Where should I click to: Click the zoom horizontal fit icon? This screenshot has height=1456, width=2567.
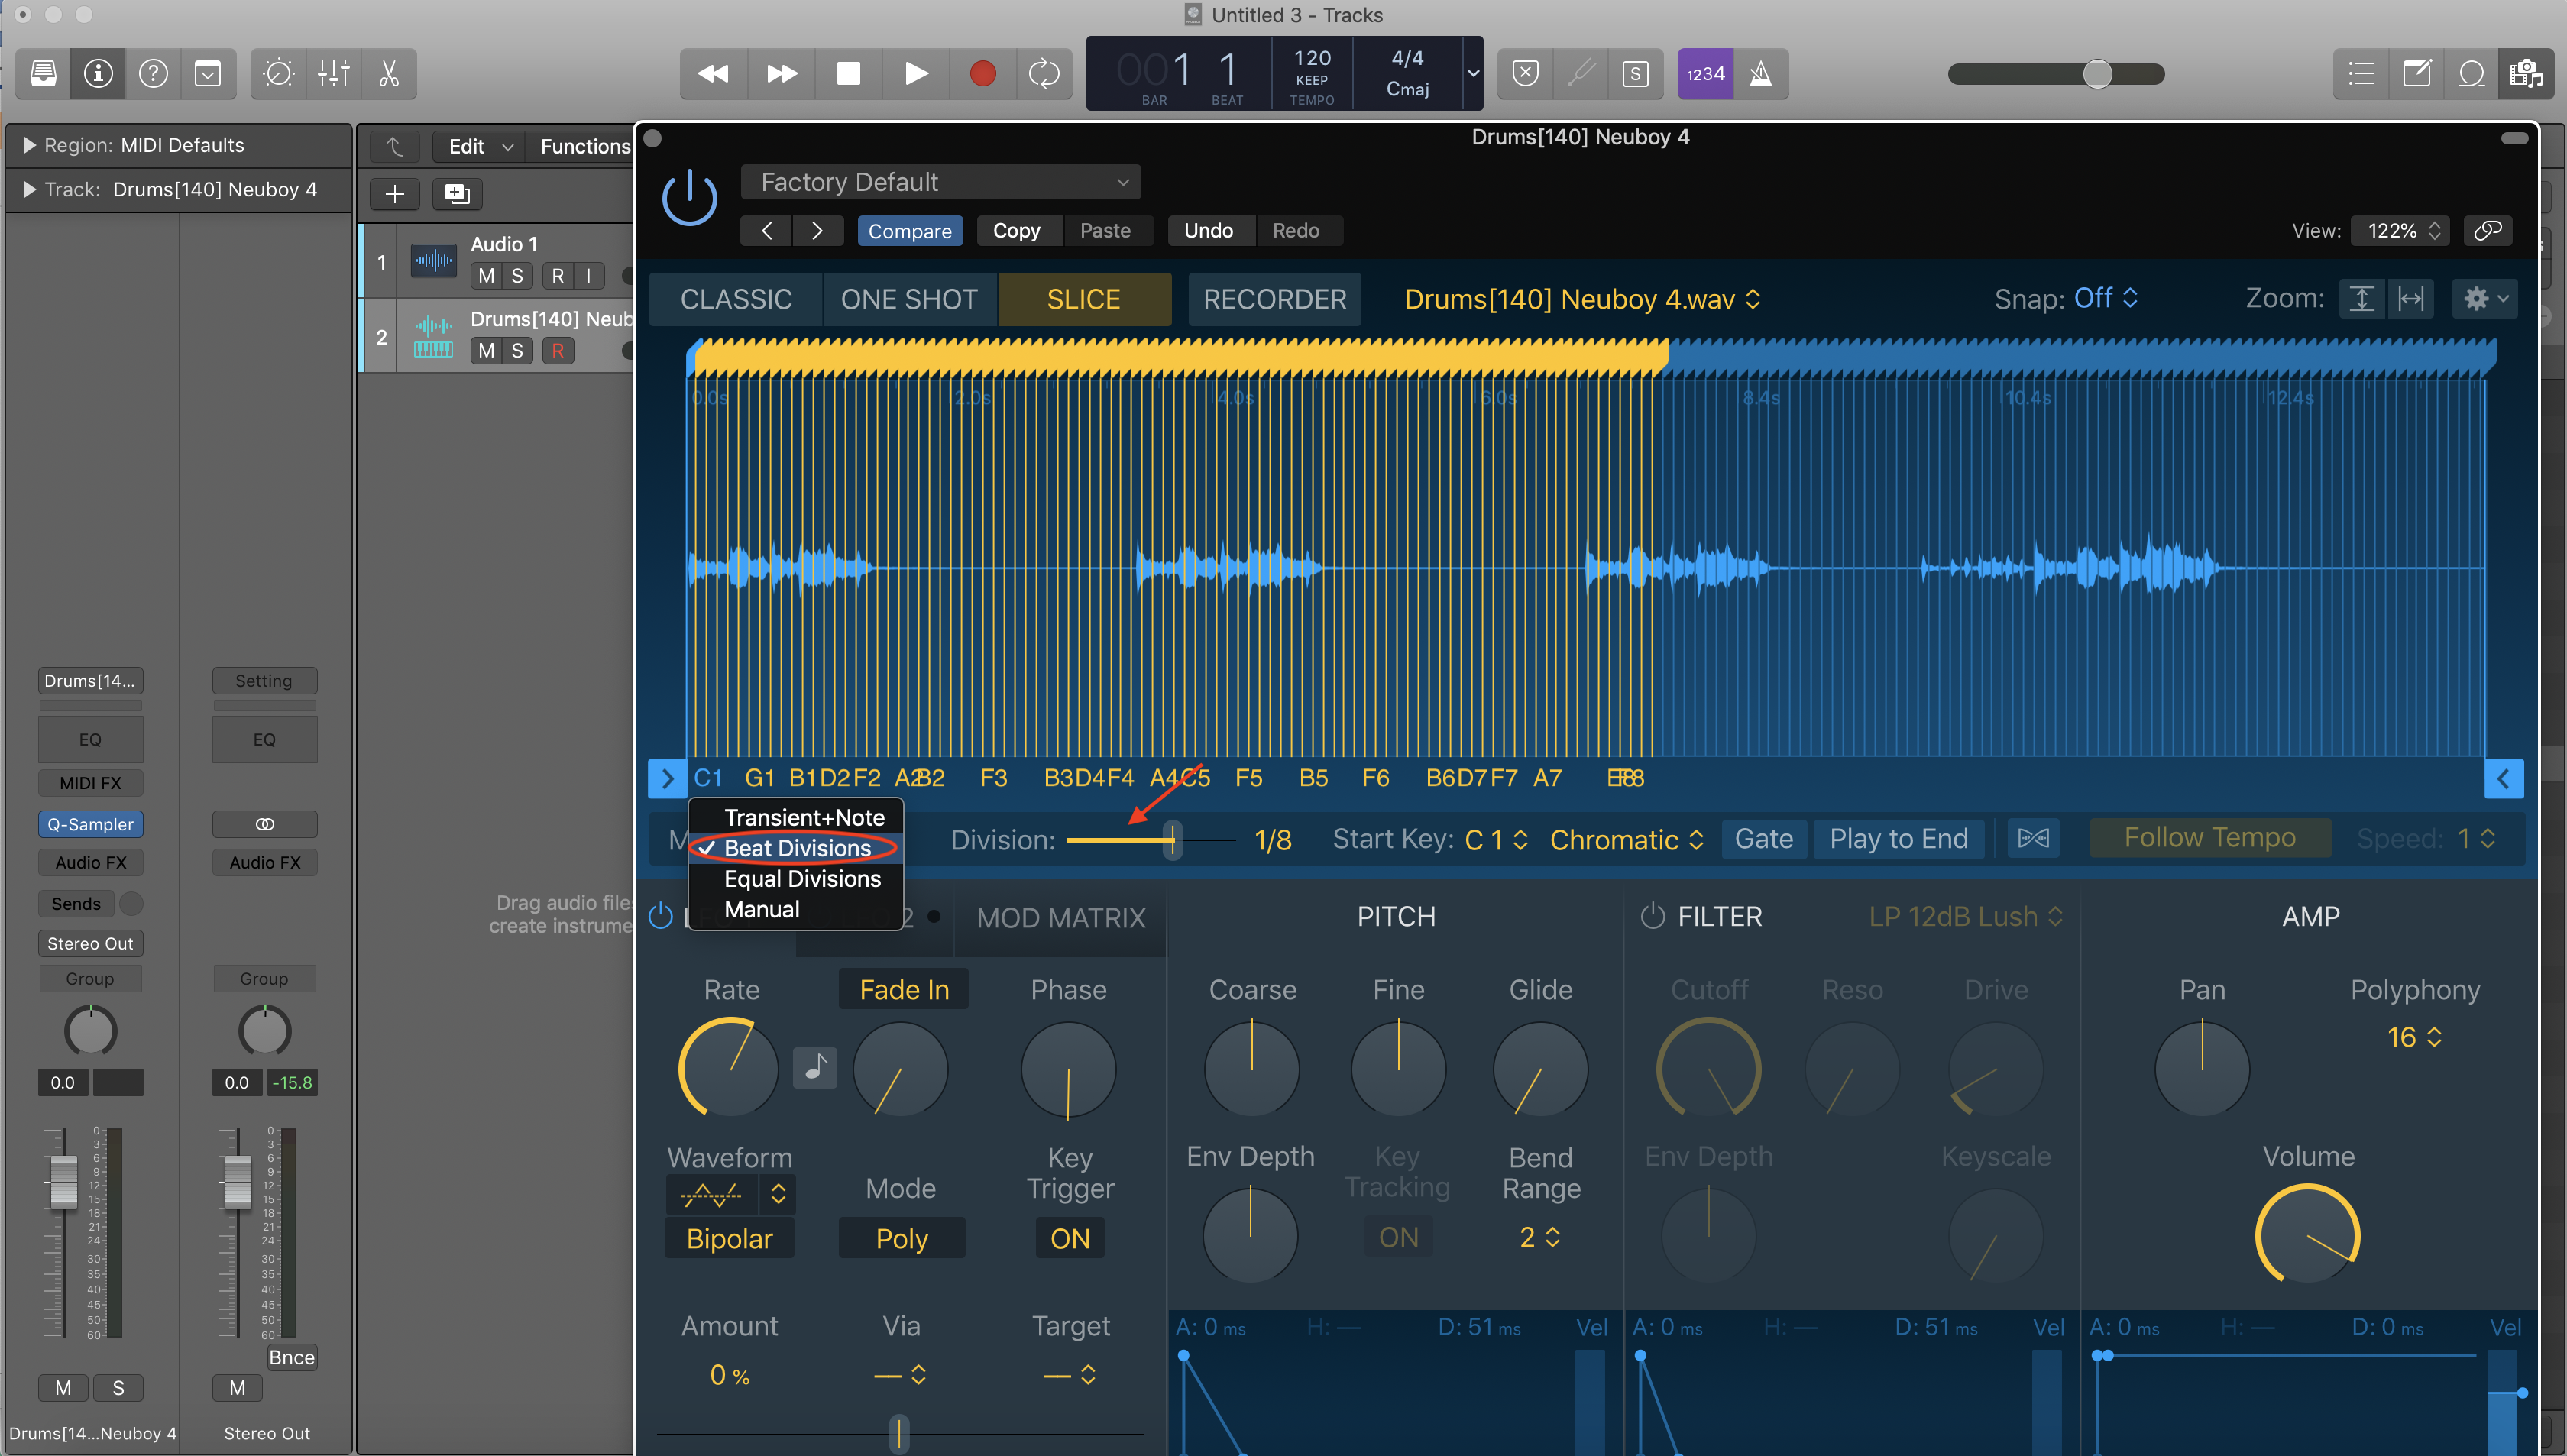(x=2410, y=299)
